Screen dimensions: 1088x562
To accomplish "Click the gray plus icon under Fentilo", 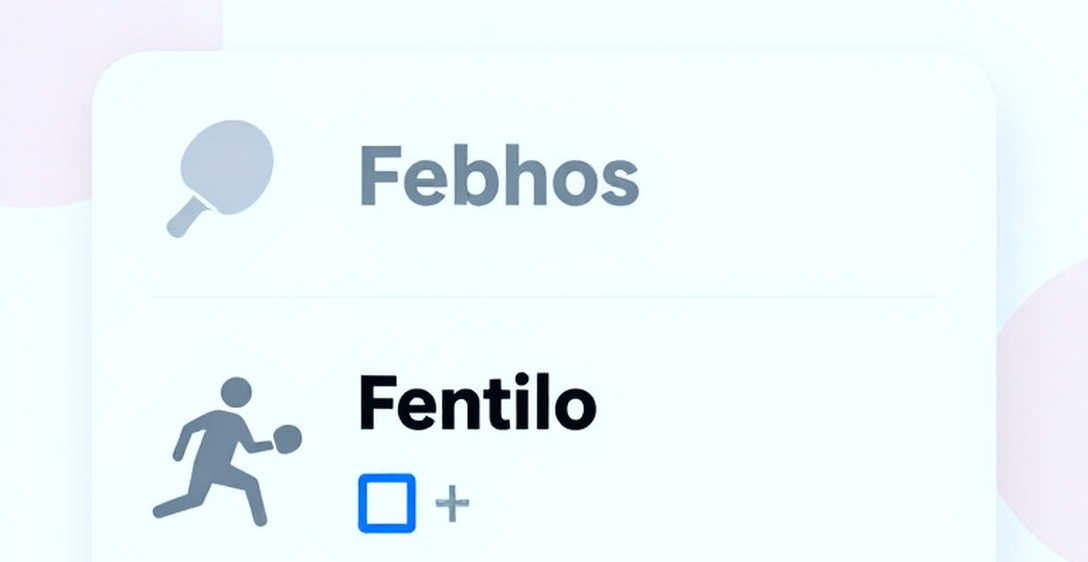I will click(x=452, y=504).
